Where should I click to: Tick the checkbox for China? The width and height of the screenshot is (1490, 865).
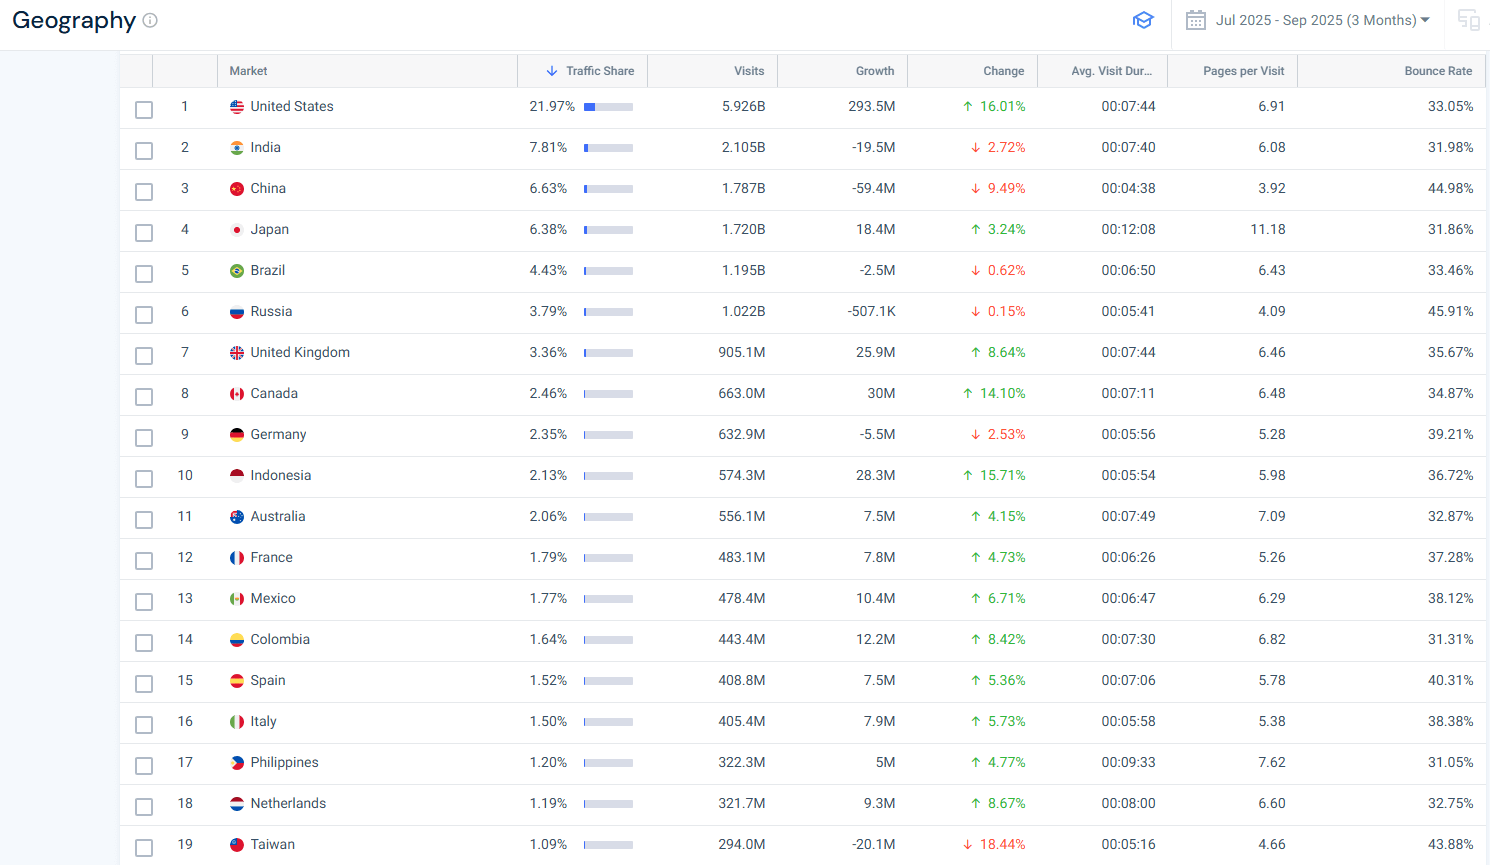point(144,191)
